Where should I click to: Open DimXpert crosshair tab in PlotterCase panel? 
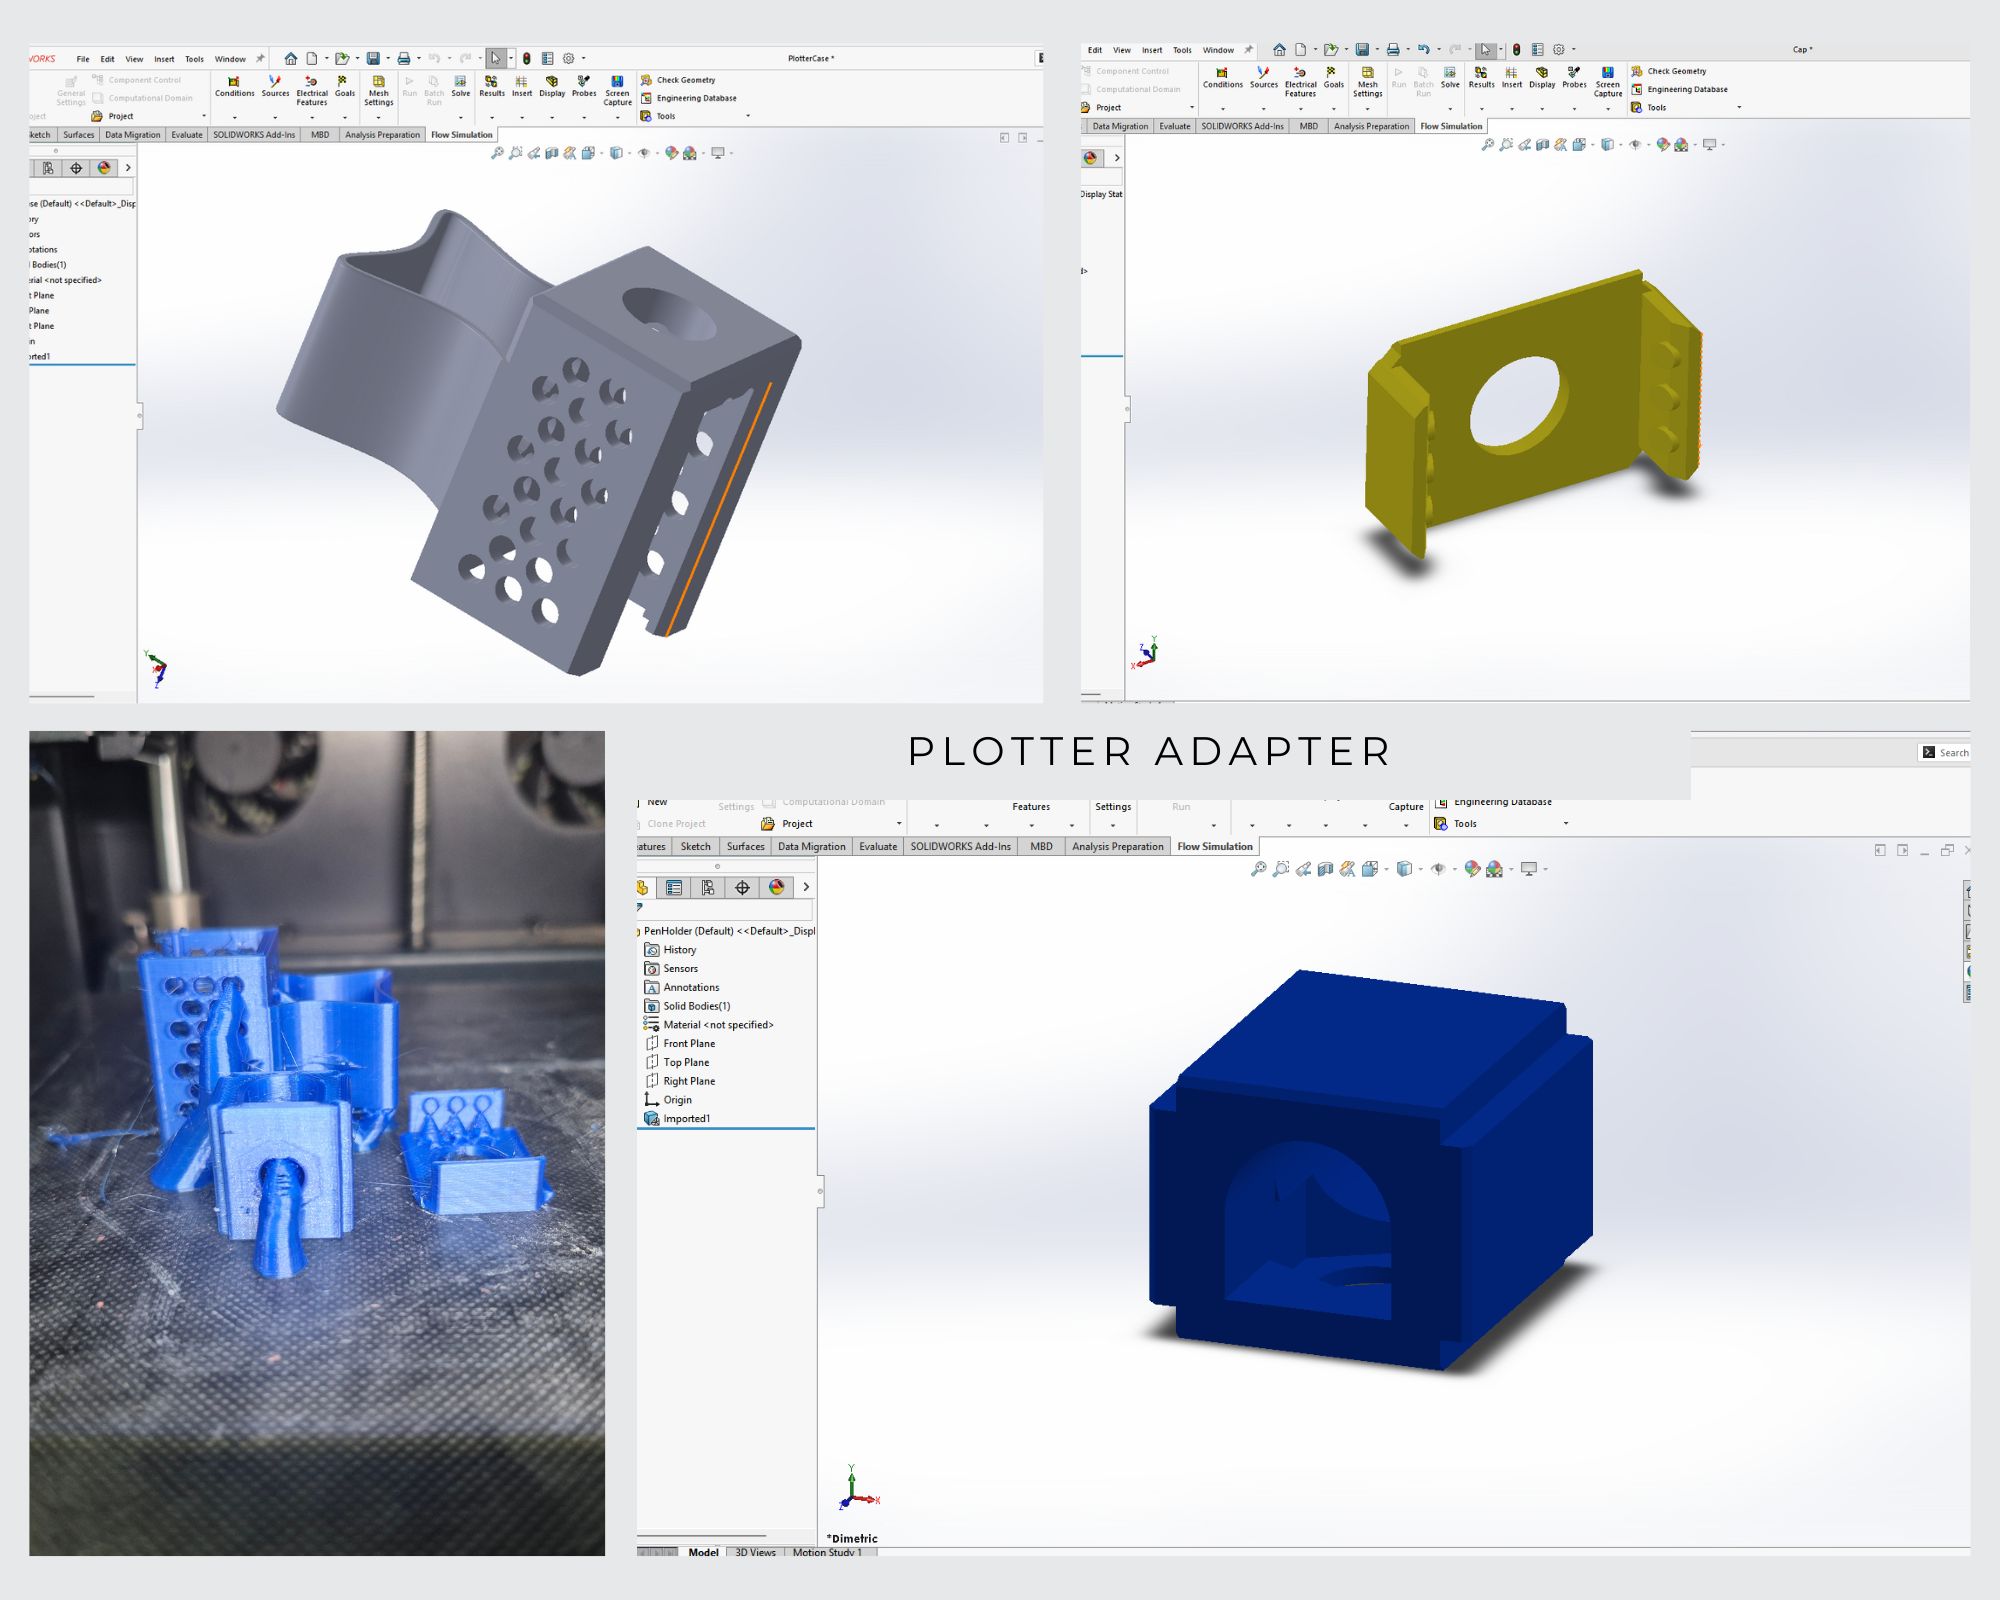(76, 168)
